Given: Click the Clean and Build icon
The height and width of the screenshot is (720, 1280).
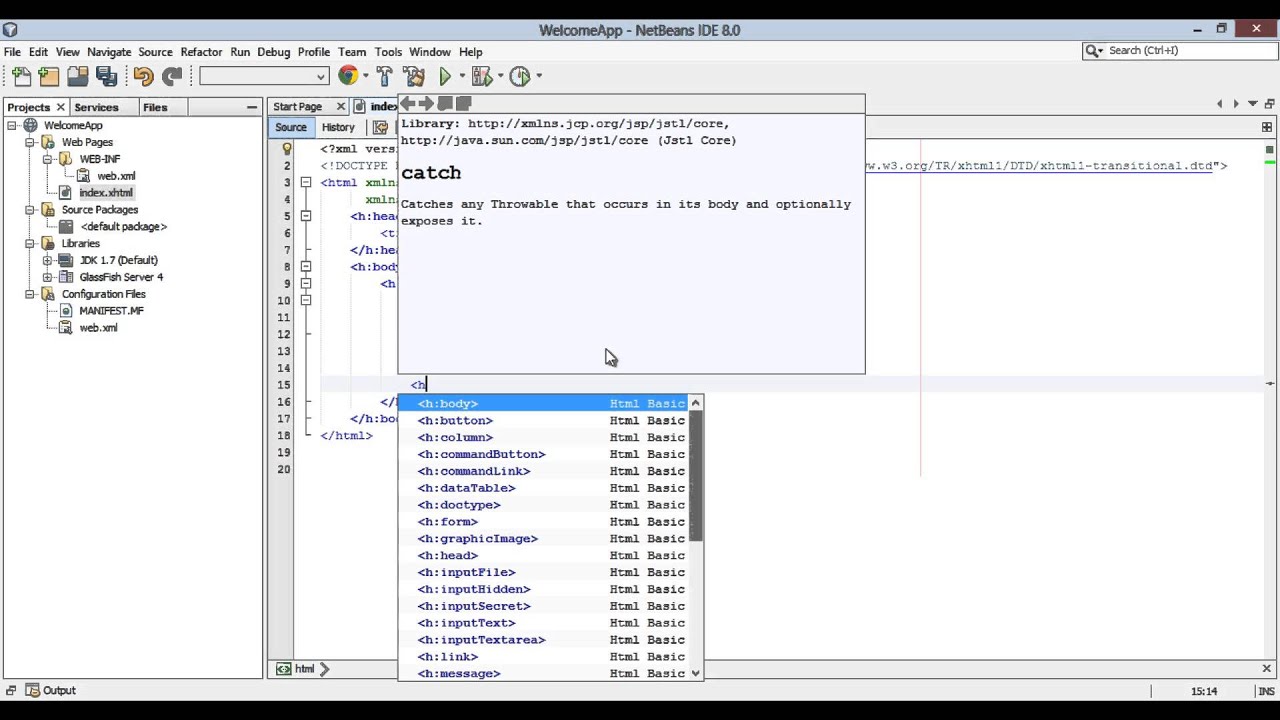Looking at the screenshot, I should [414, 76].
